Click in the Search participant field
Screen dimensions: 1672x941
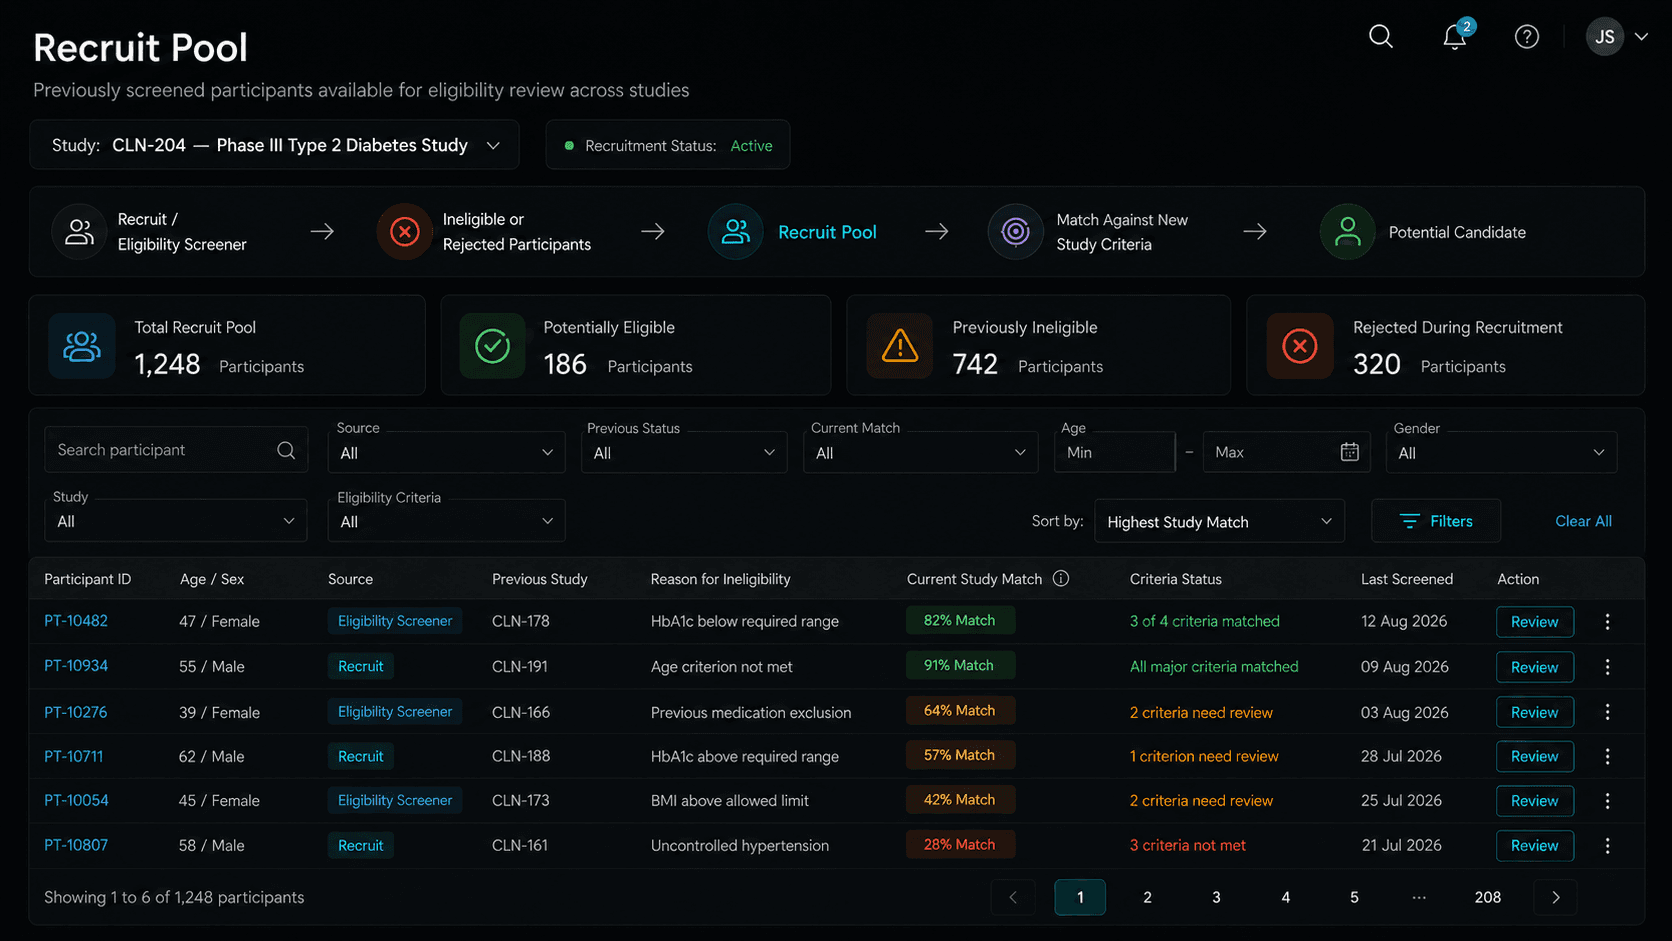(176, 450)
